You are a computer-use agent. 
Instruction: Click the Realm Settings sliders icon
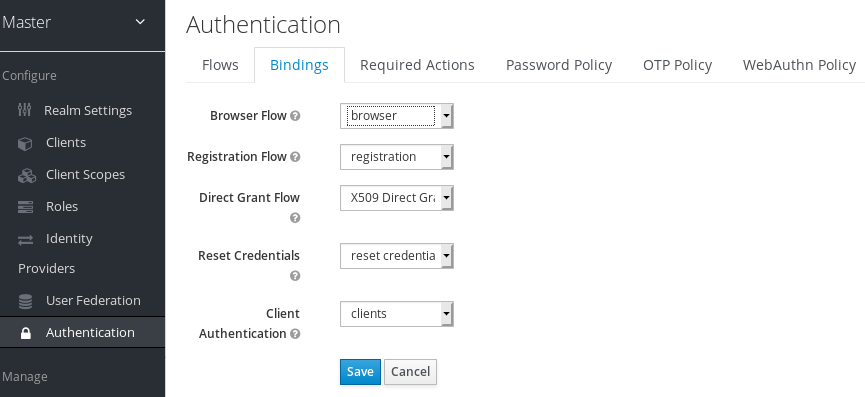24,110
